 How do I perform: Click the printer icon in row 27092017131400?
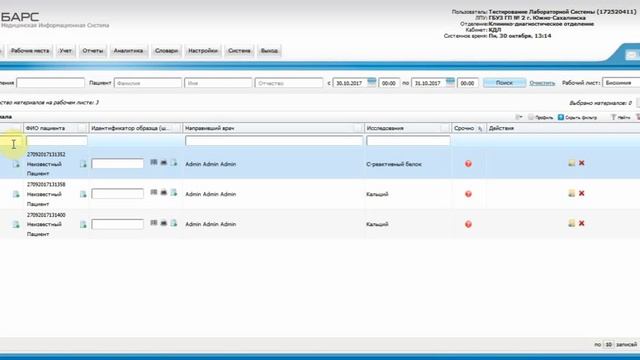tap(164, 223)
